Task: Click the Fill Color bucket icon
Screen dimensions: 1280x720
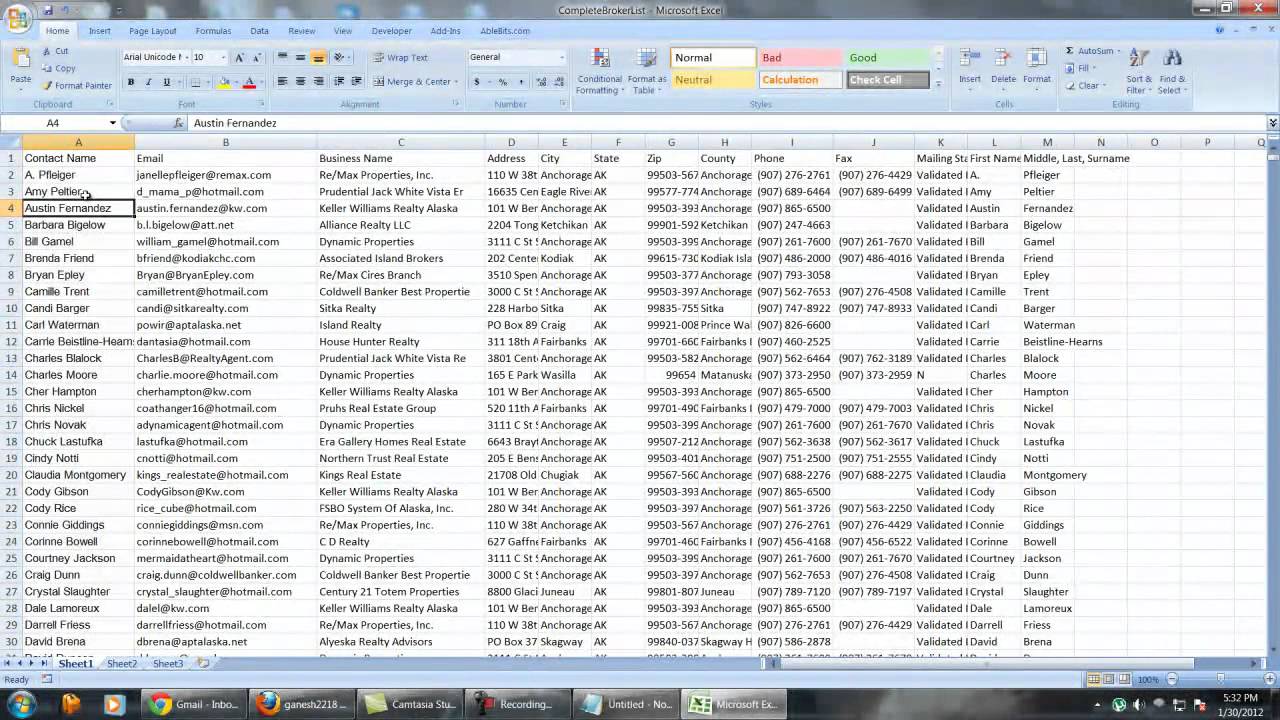Action: [224, 82]
